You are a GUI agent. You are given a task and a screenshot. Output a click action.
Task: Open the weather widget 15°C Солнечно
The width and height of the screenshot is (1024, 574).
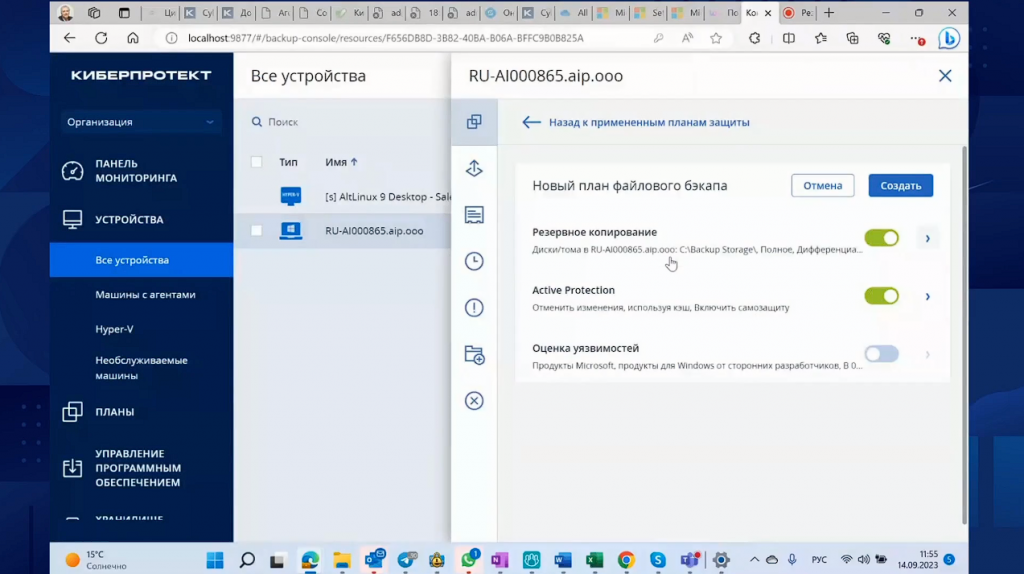[x=97, y=560]
